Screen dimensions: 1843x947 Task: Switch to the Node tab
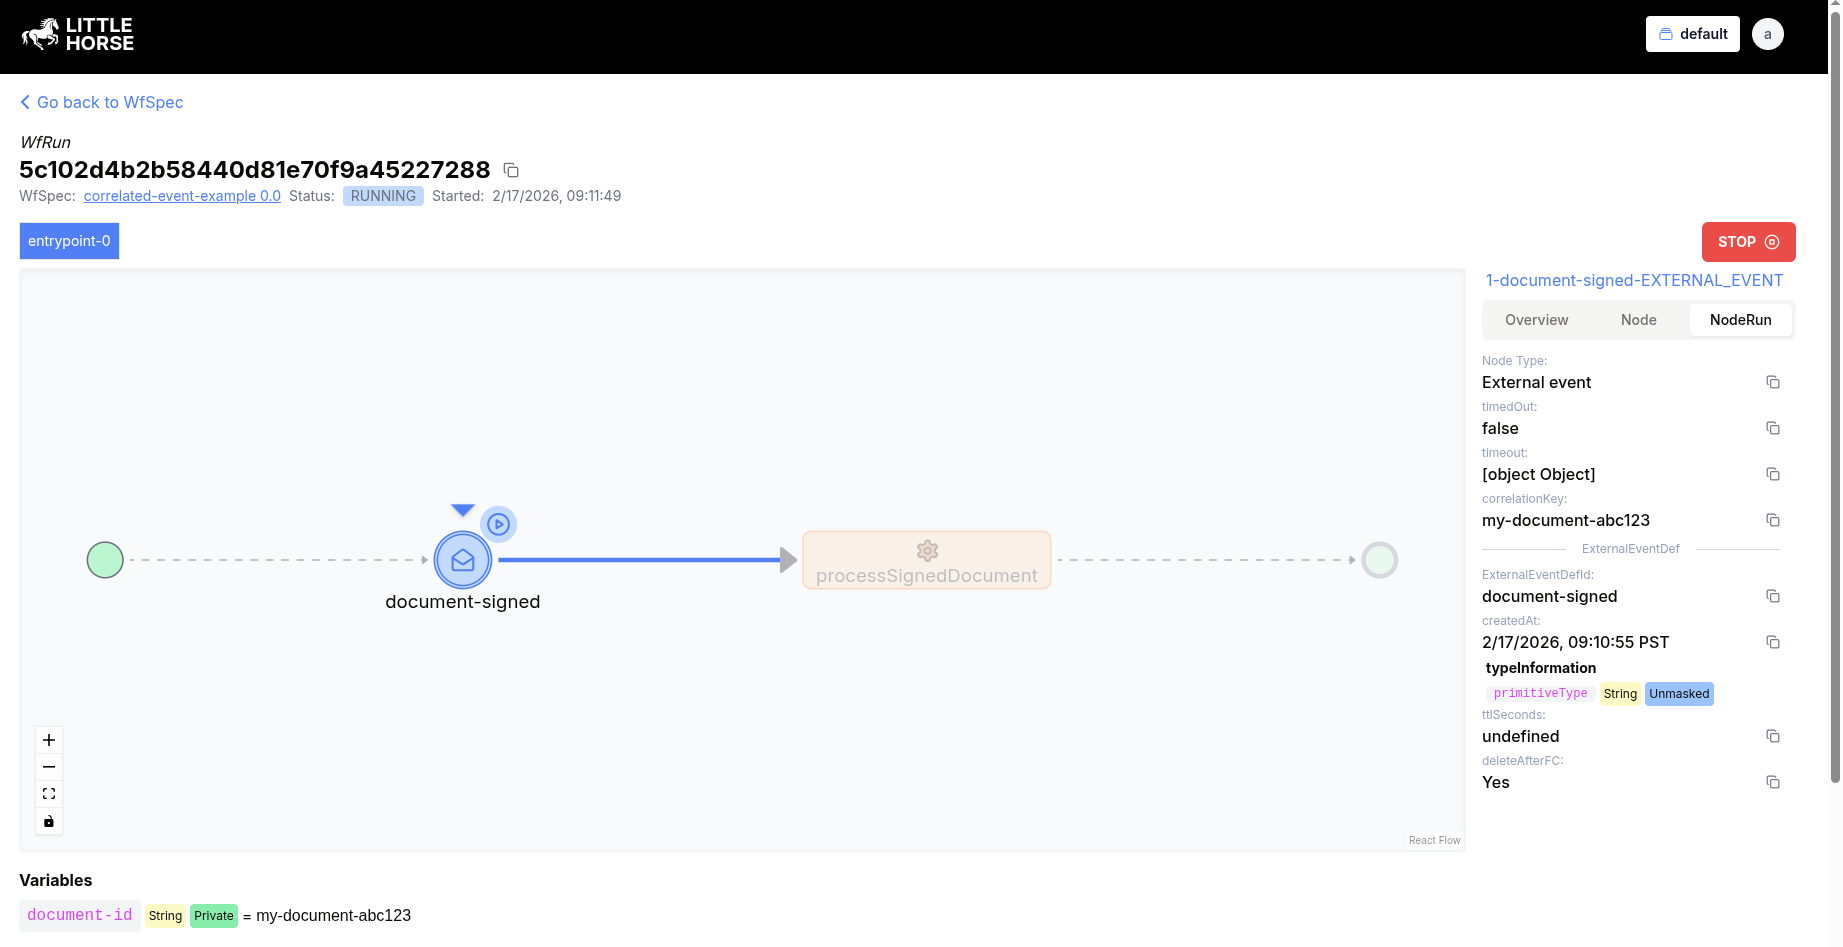[1638, 319]
